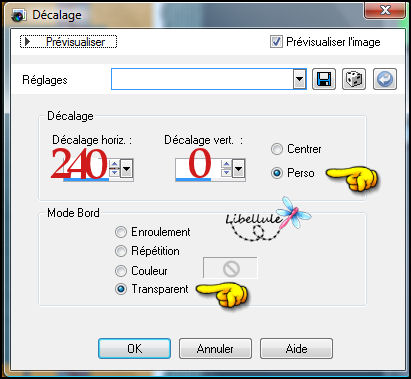Select the Perso radio button
This screenshot has width=411, height=379.
[x=277, y=173]
